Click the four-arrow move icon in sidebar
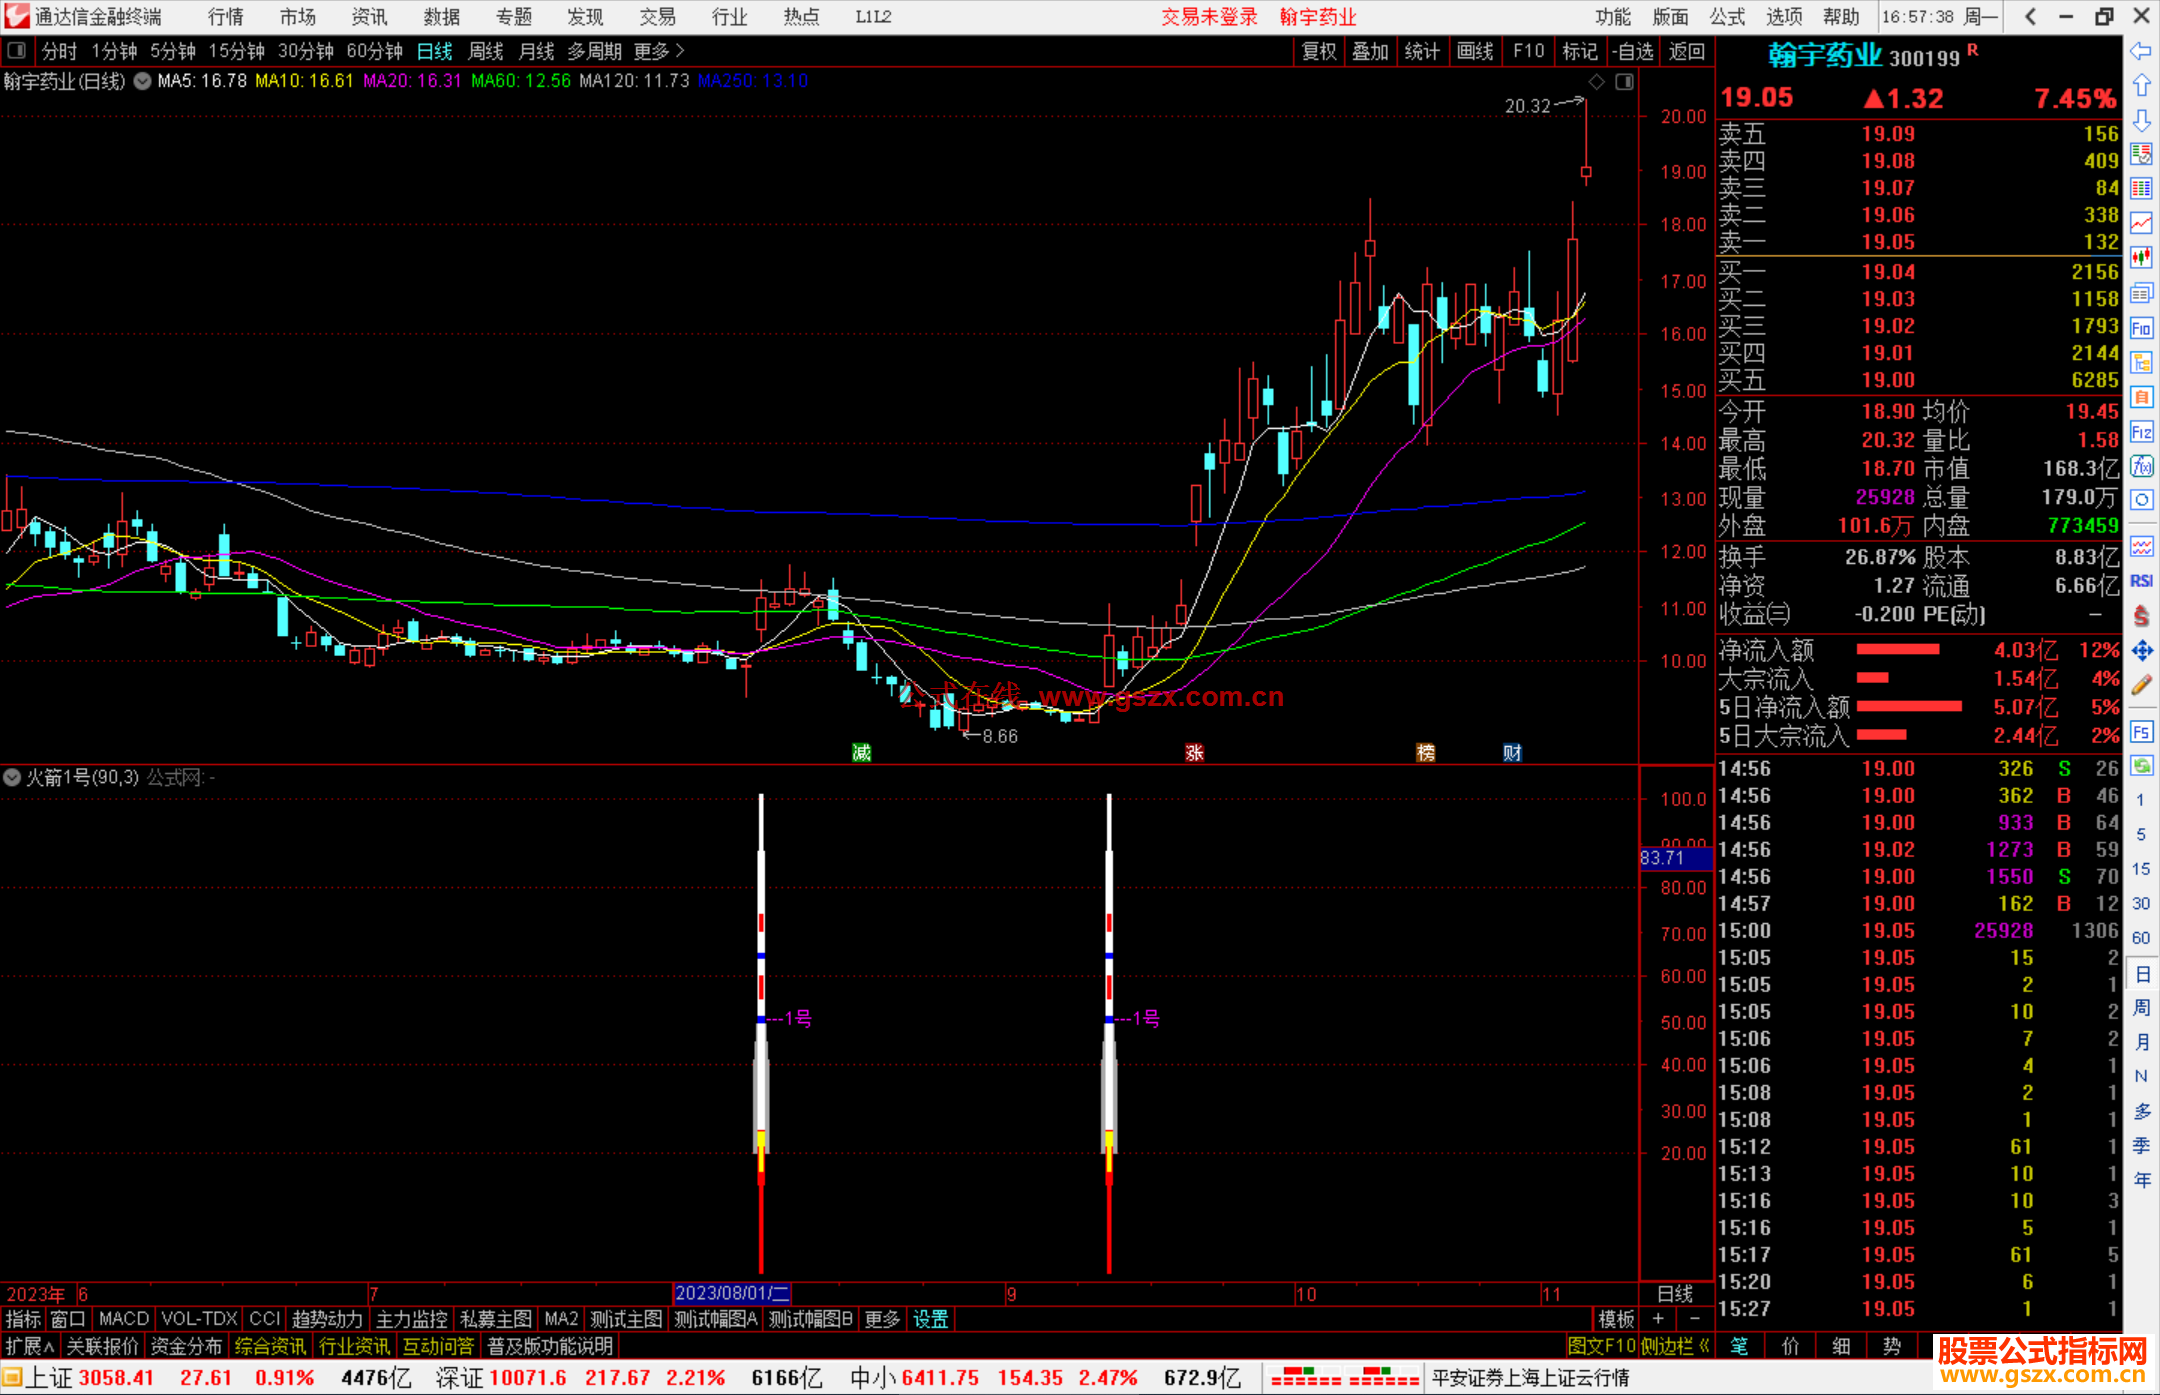The image size is (2160, 1395). click(2141, 651)
